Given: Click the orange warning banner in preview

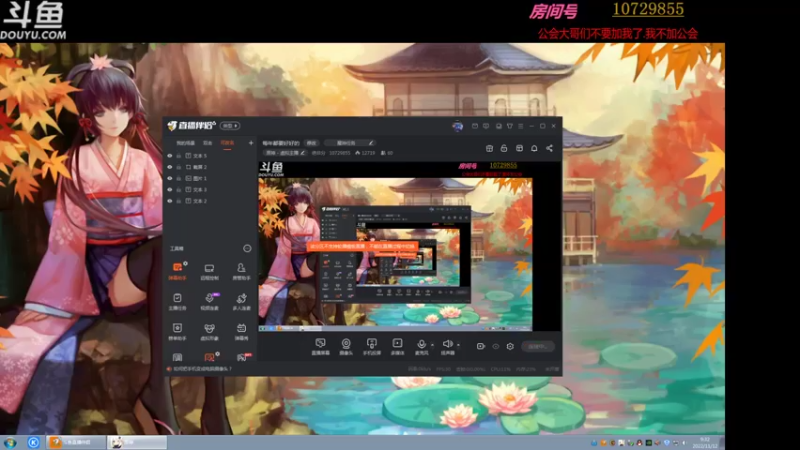Looking at the screenshot, I should point(363,246).
